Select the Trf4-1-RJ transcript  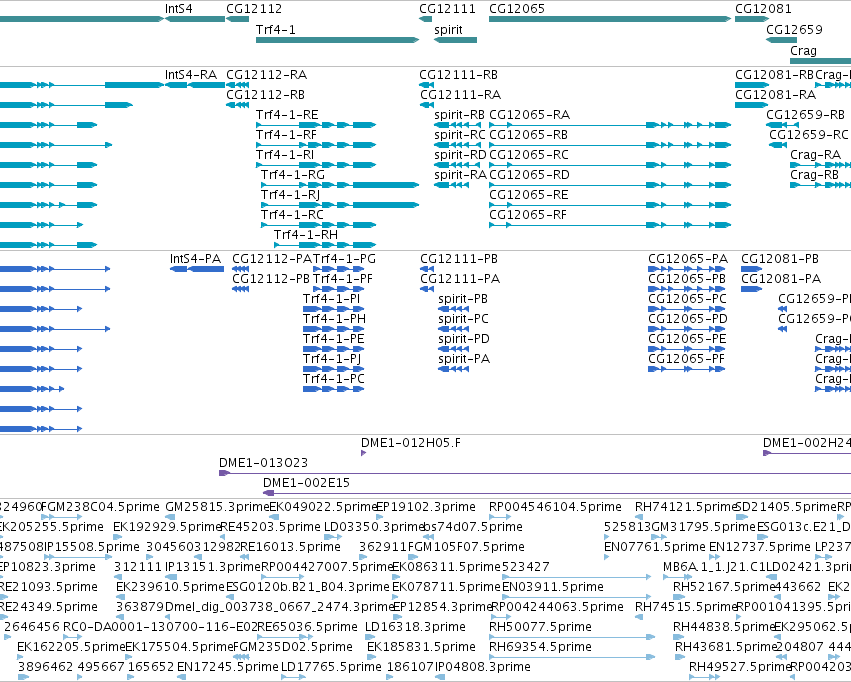point(340,205)
